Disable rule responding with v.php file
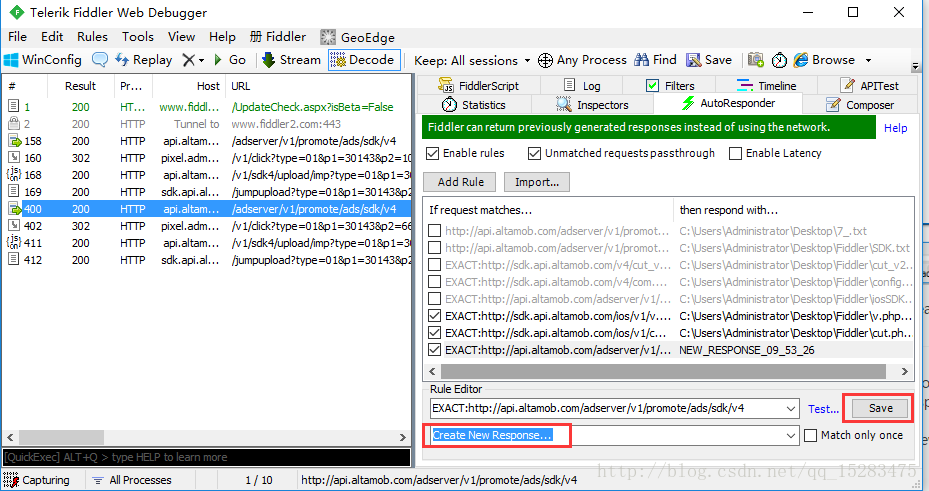The width and height of the screenshot is (929, 491). pos(434,316)
